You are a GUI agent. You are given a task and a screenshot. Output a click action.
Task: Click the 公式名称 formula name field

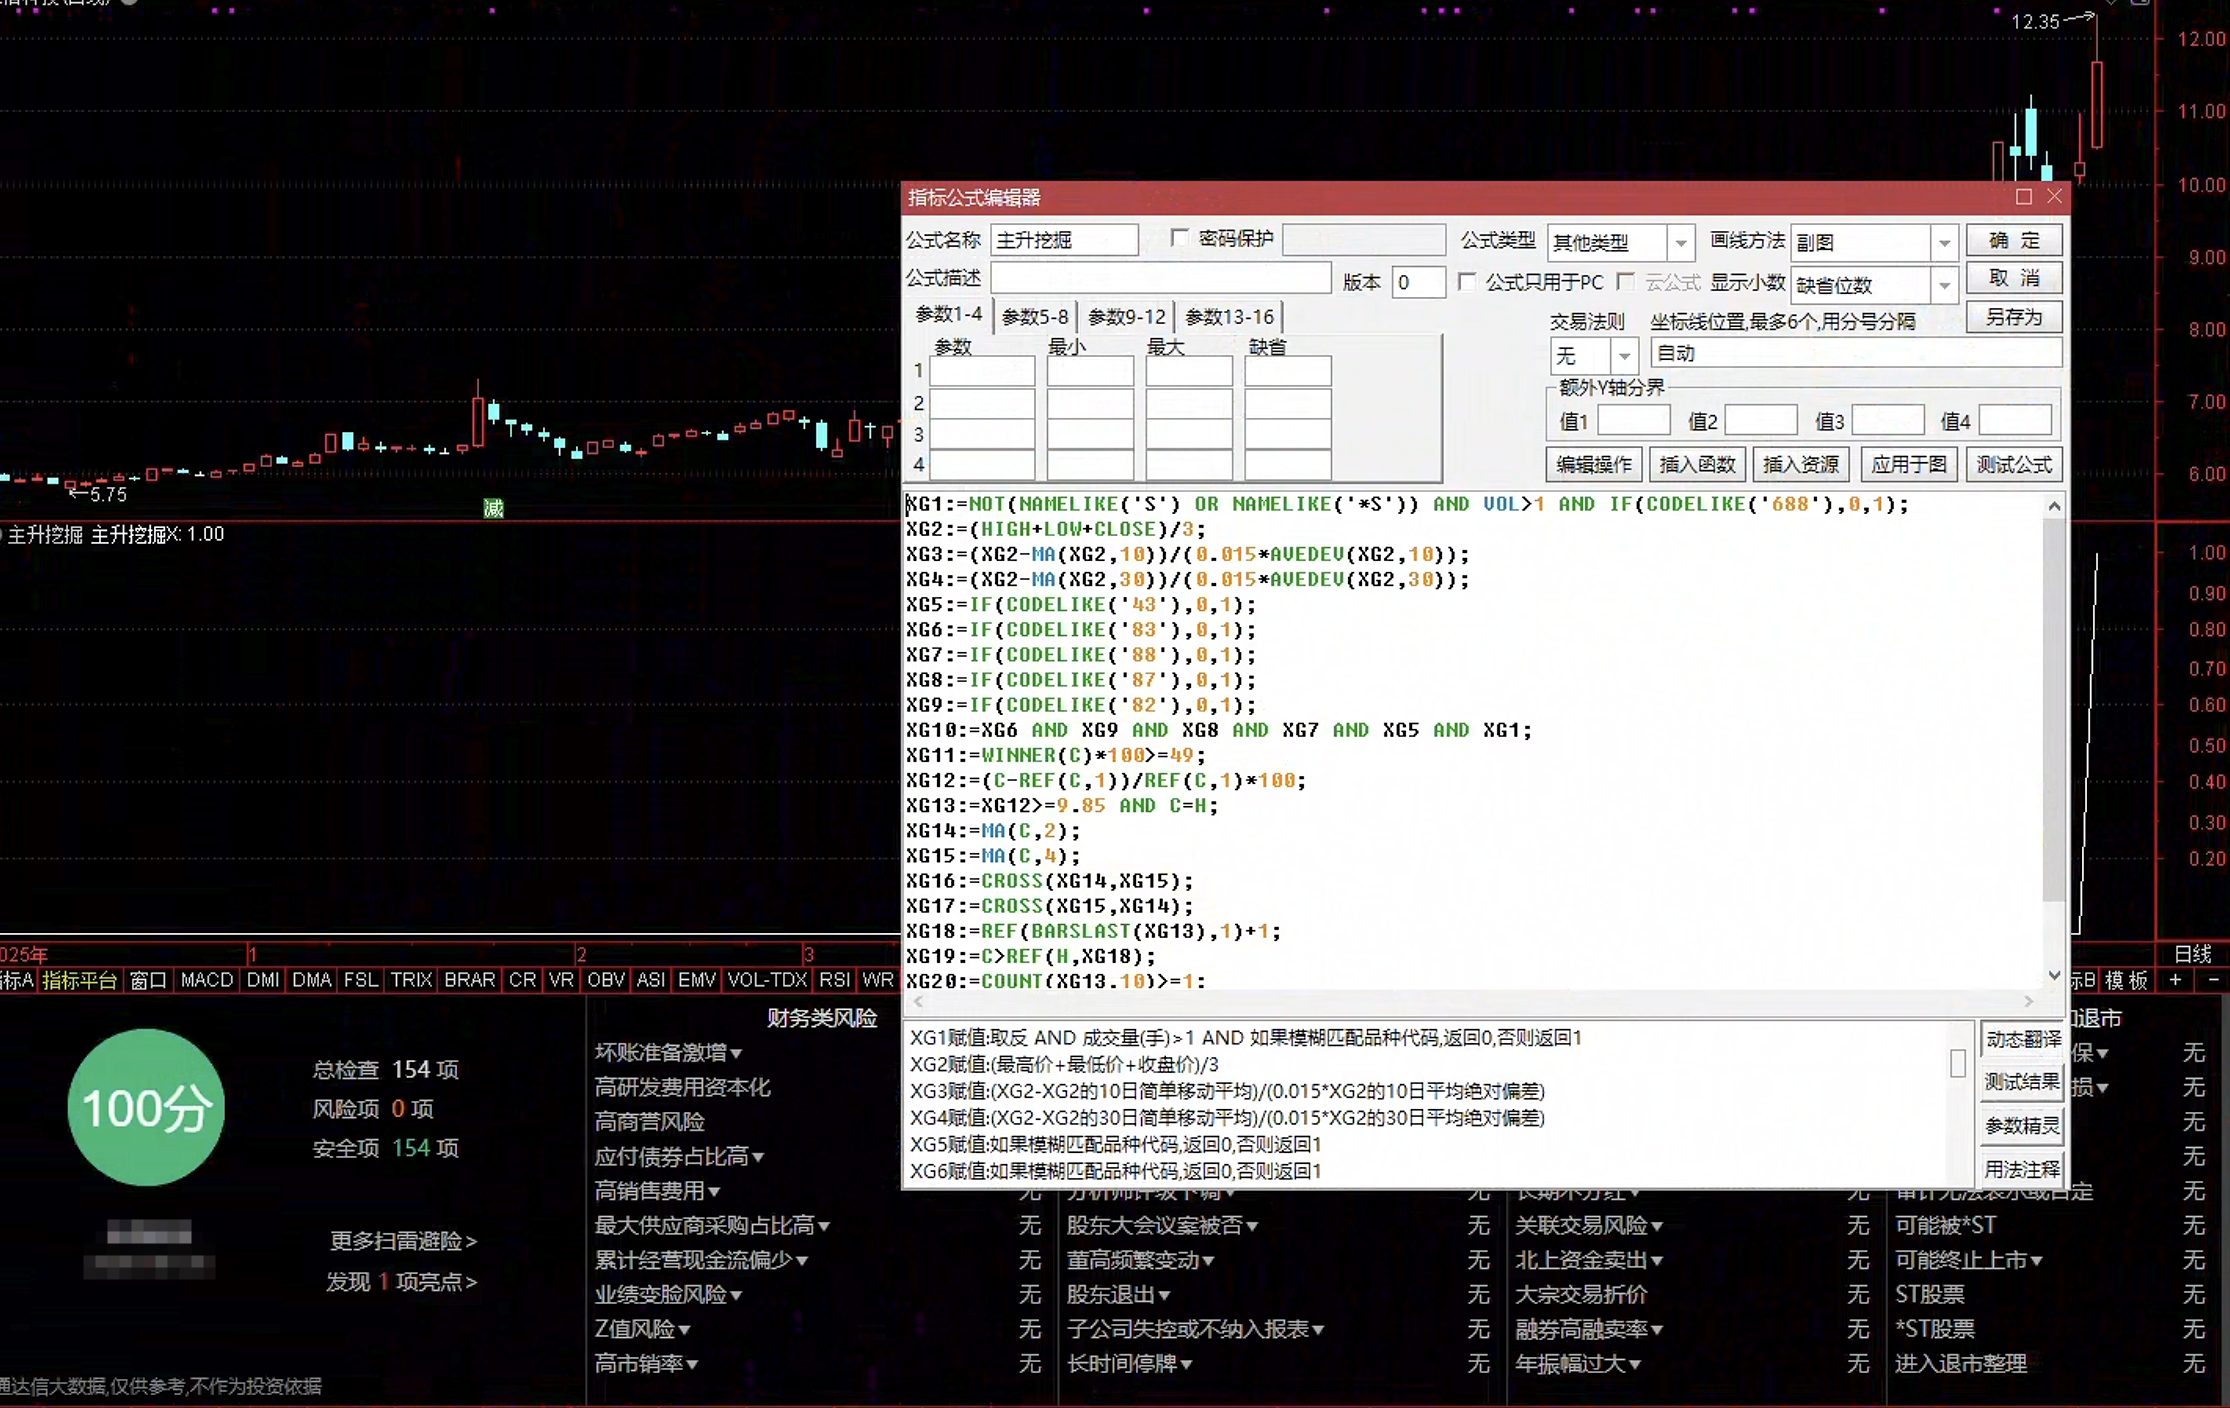pyautogui.click(x=1064, y=240)
